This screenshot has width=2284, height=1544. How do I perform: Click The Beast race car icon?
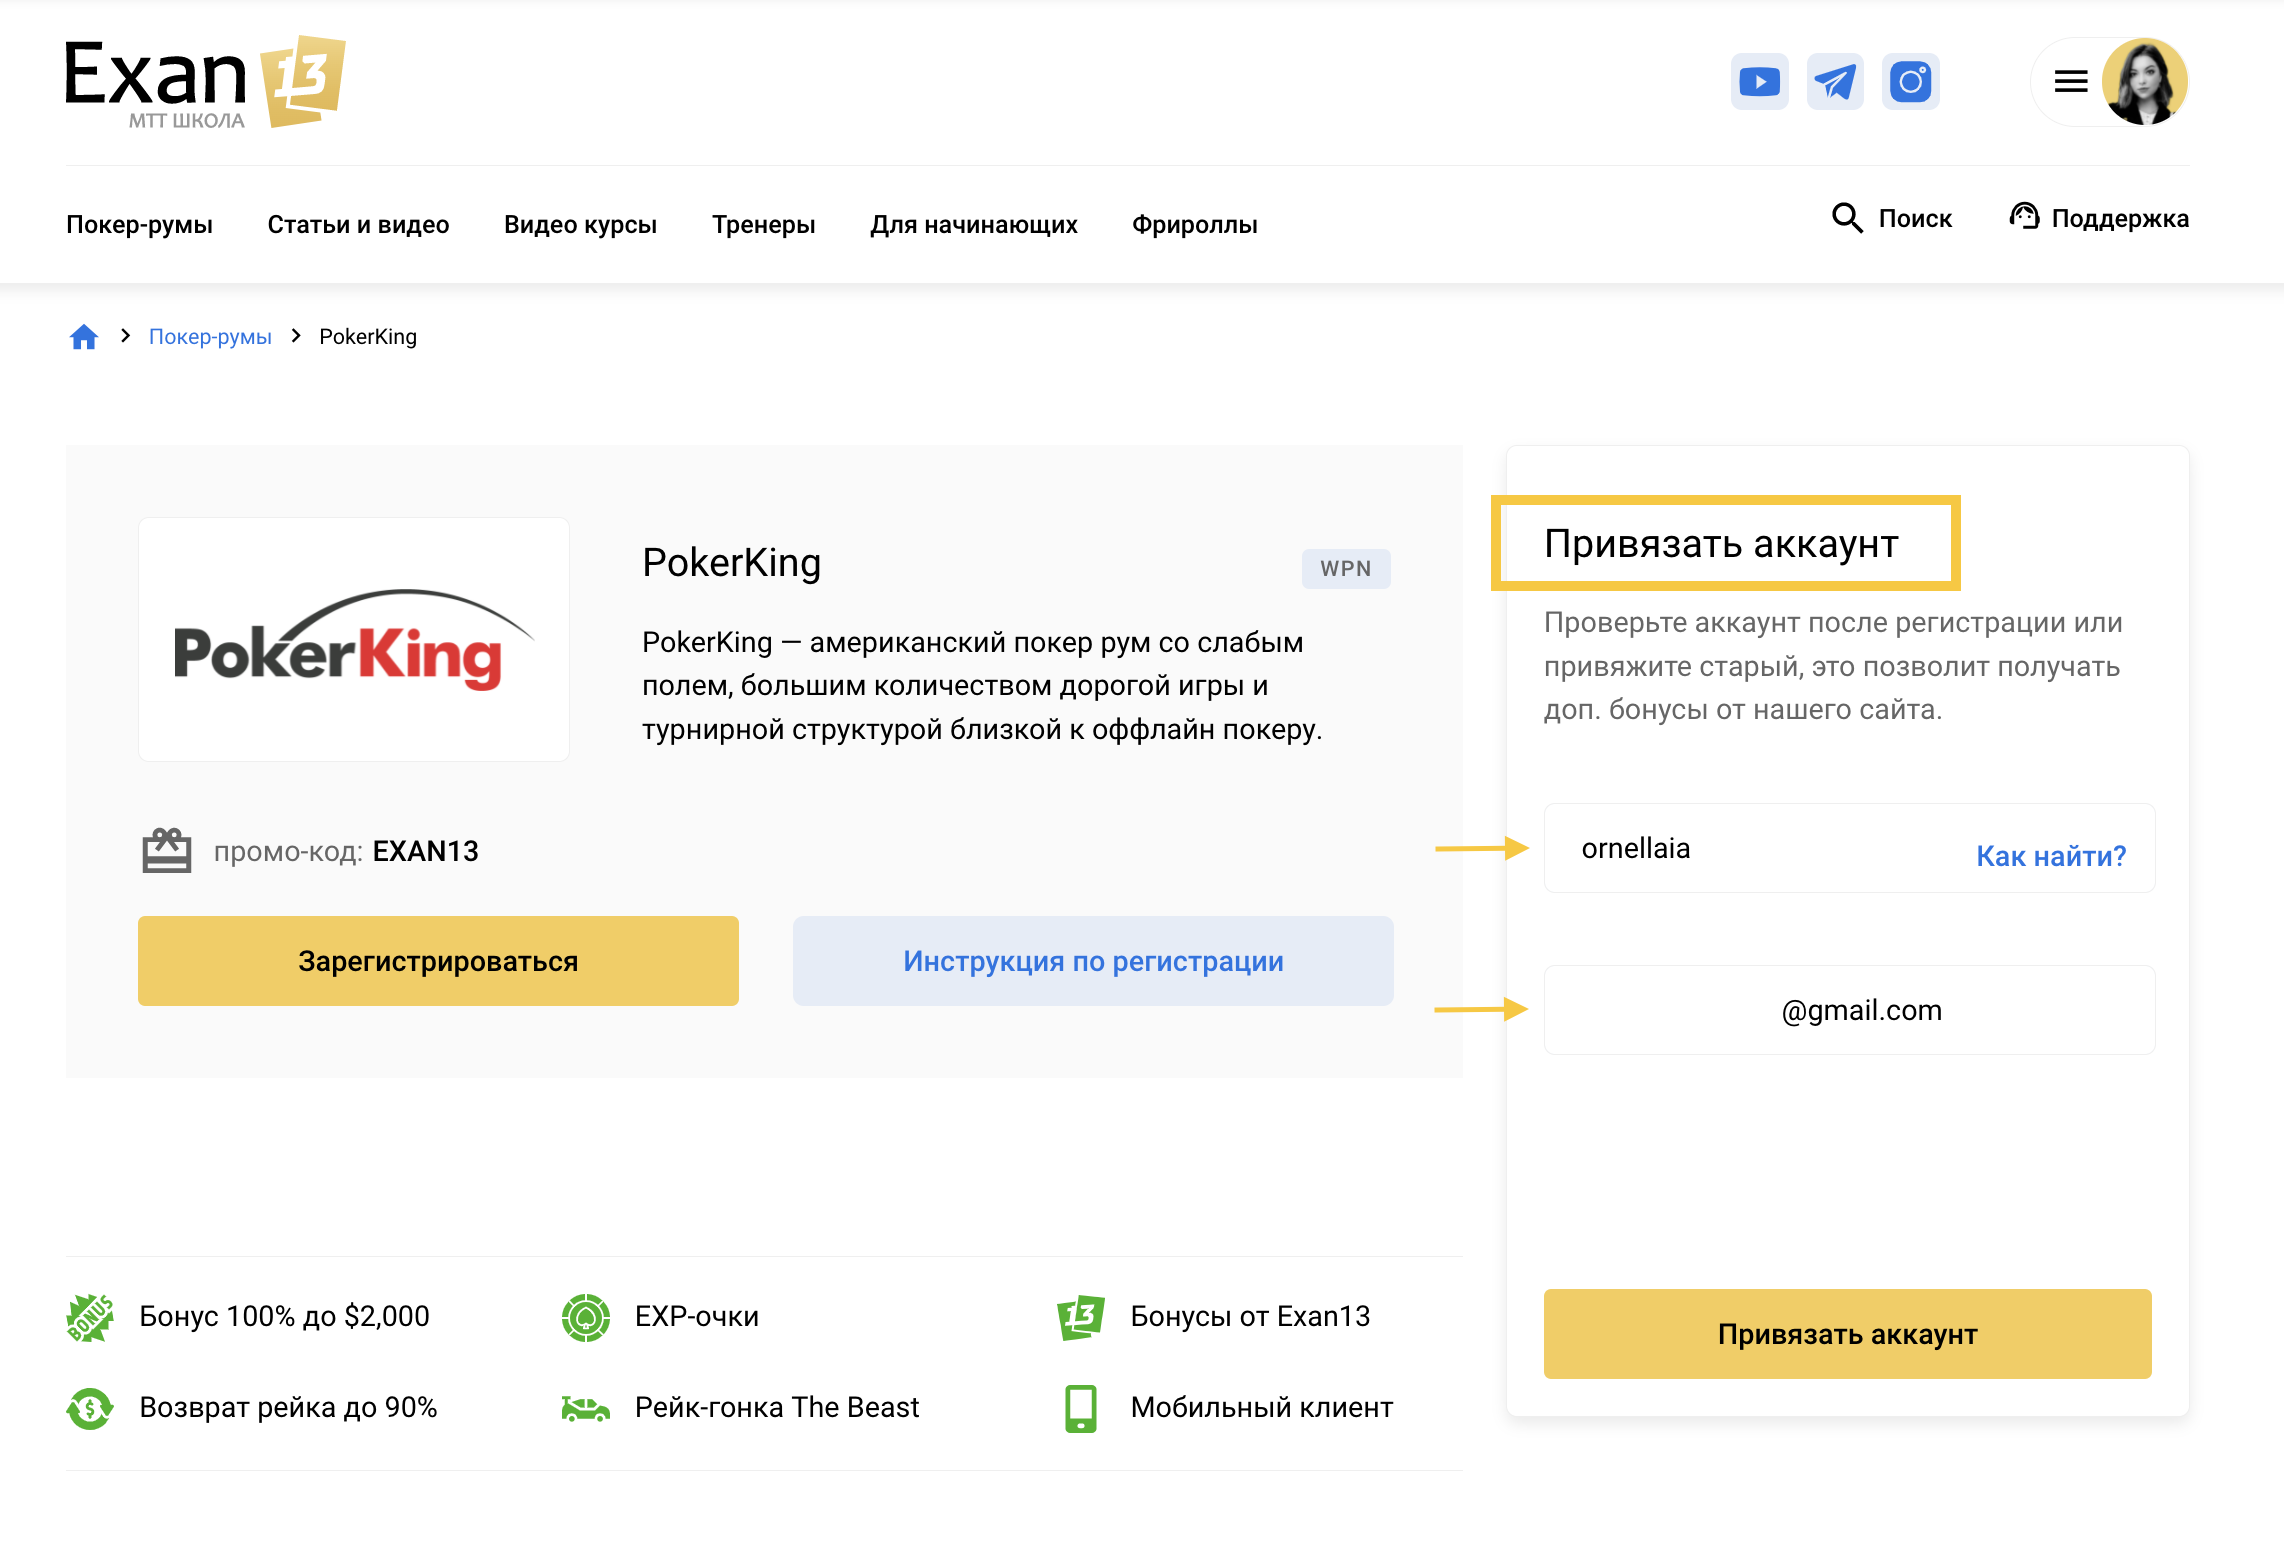586,1408
